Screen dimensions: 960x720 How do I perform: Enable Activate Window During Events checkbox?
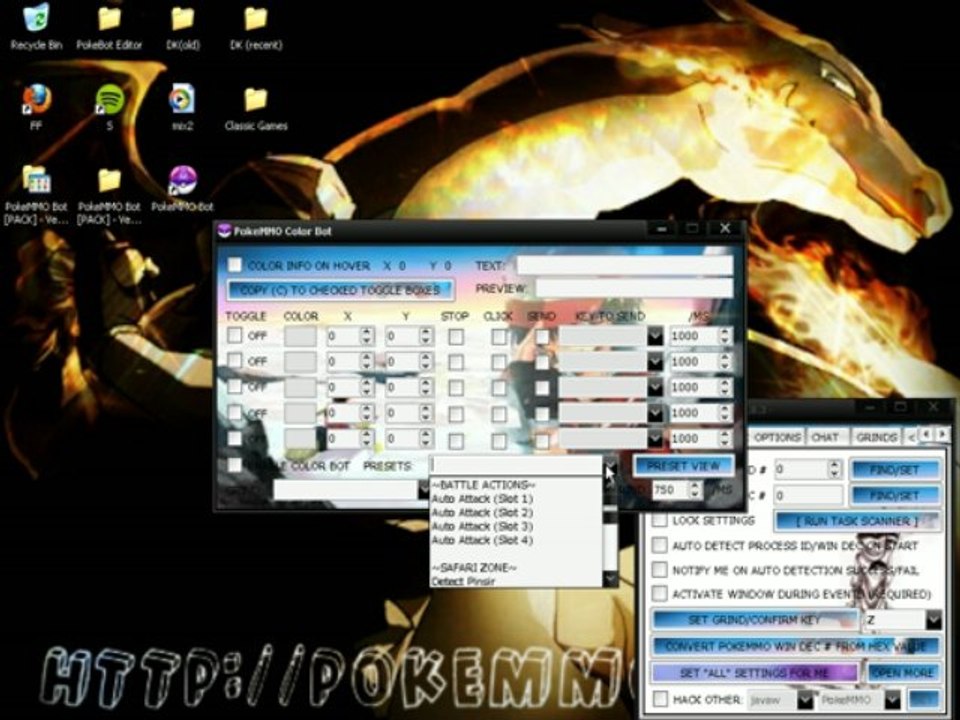659,593
